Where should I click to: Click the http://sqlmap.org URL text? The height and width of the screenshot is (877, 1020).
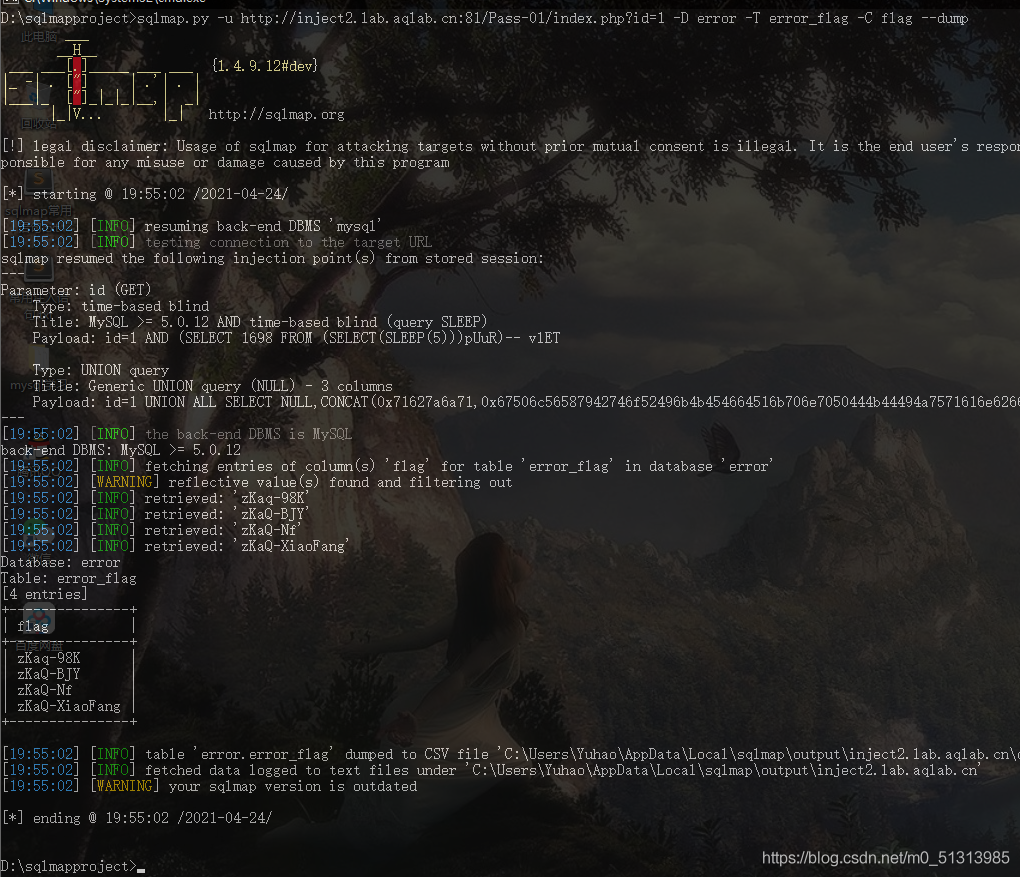pos(276,115)
